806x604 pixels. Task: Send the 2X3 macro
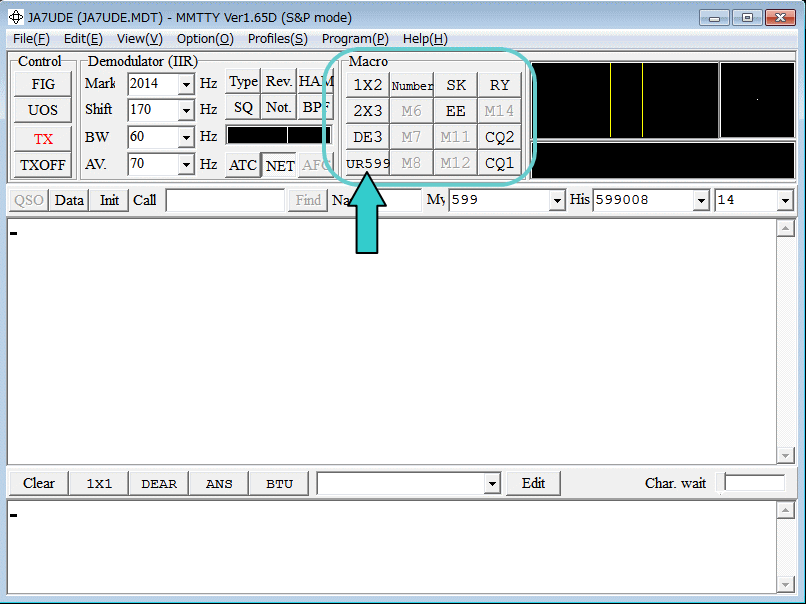368,111
